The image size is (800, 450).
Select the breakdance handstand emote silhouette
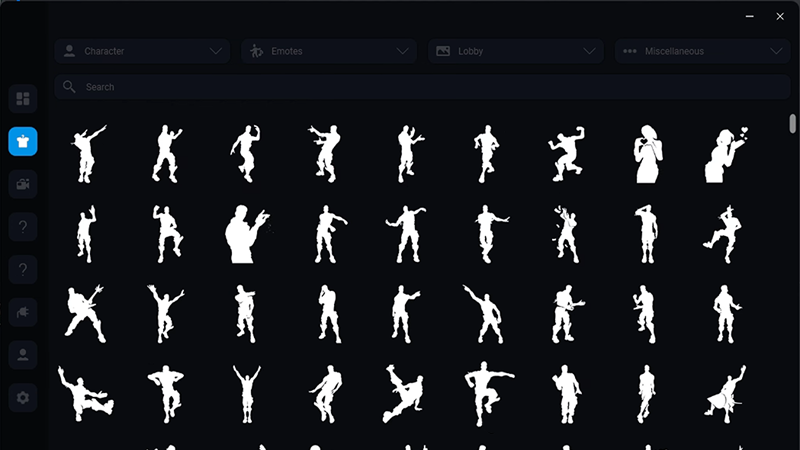coord(403,393)
